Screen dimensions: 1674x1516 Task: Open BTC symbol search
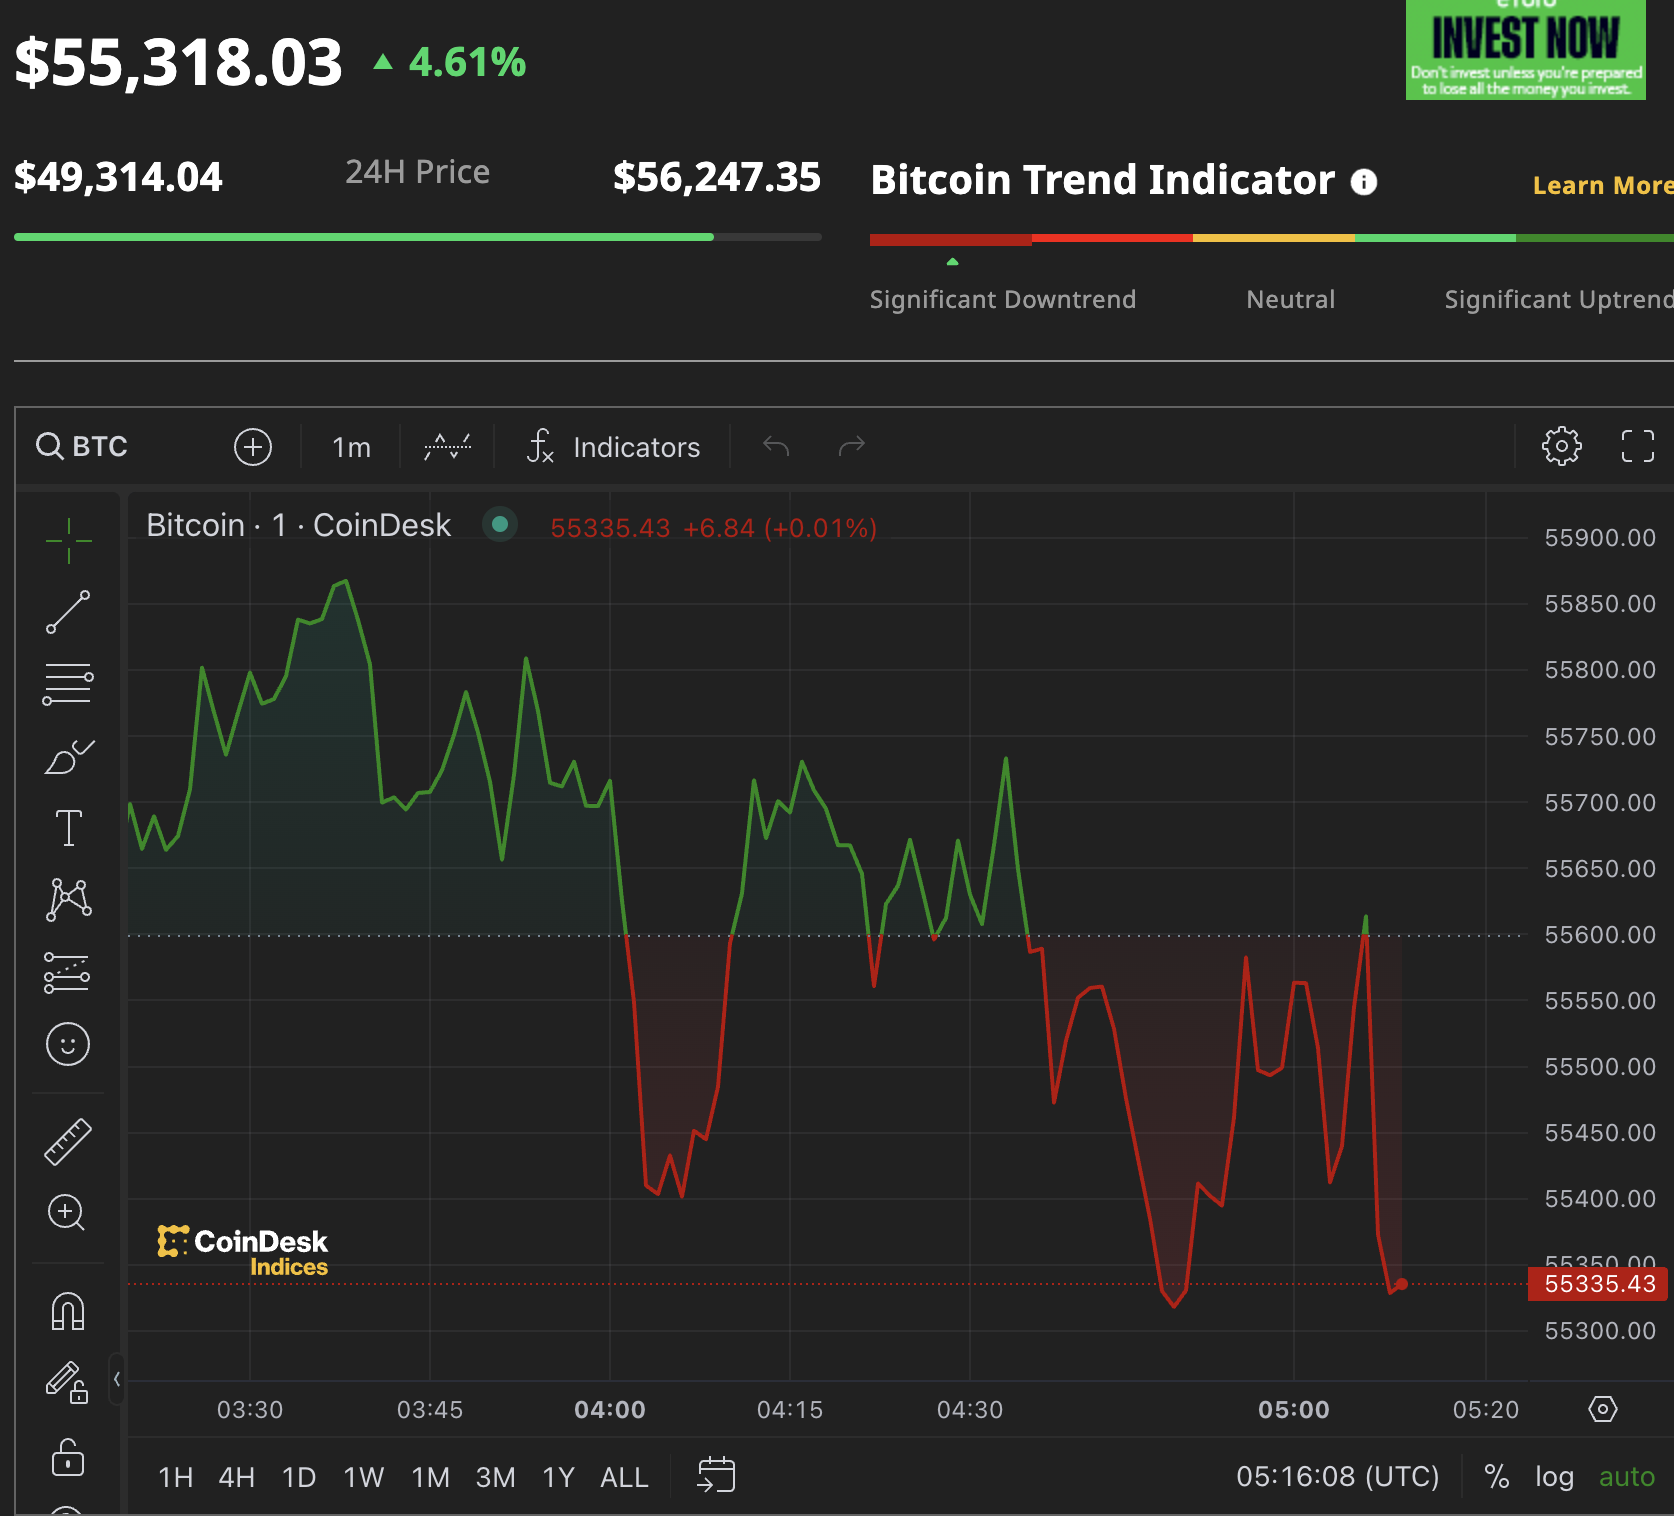click(82, 446)
